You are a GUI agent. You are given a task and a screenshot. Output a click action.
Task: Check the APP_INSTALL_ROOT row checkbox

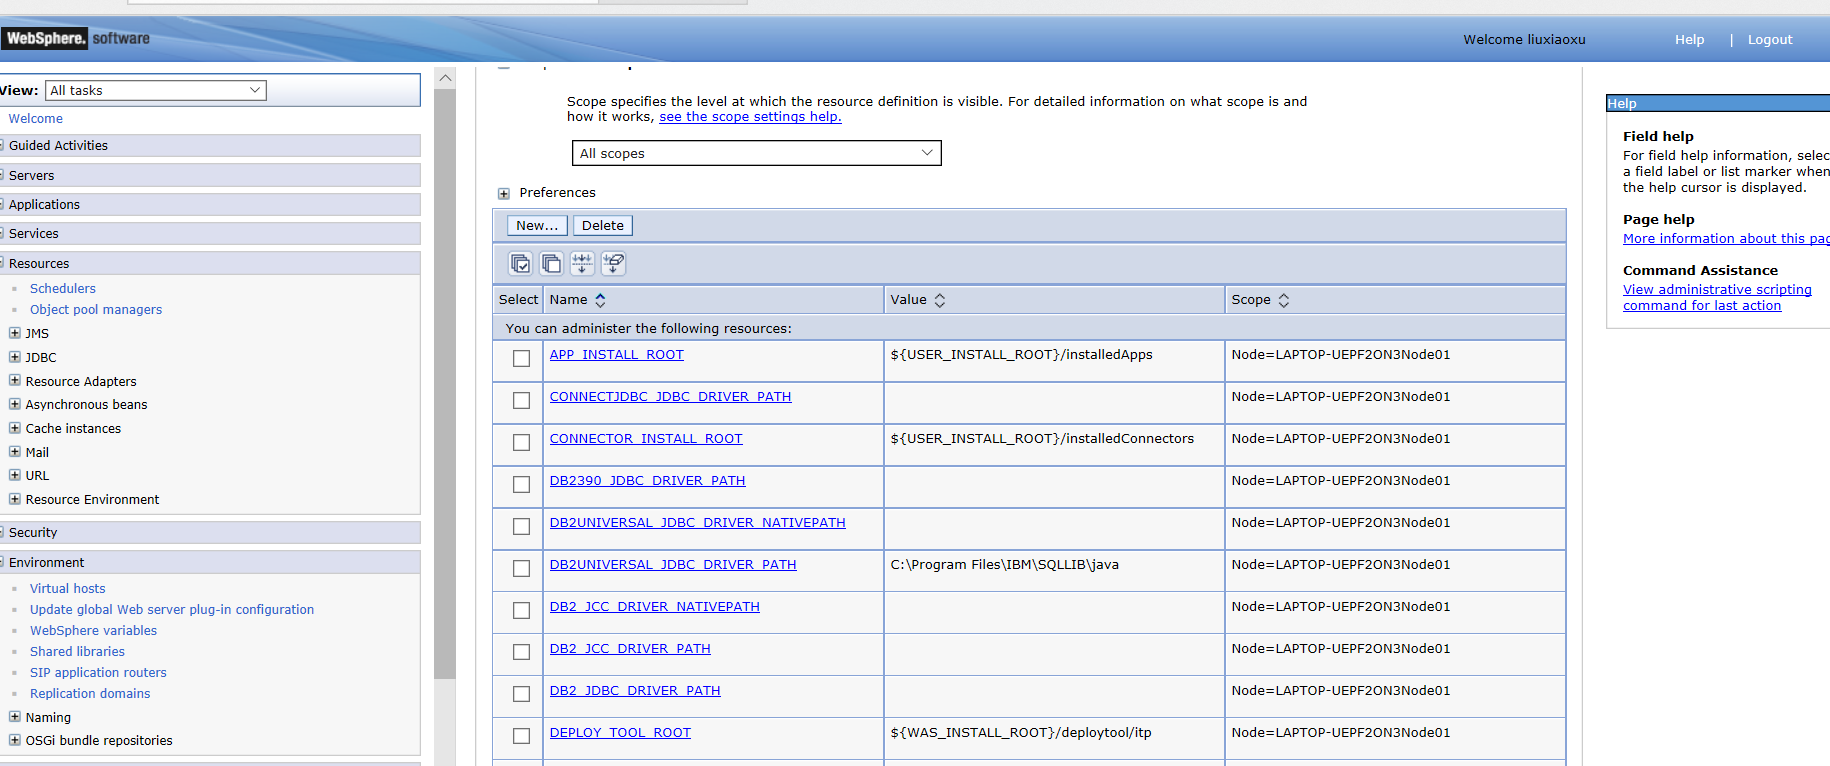click(521, 358)
